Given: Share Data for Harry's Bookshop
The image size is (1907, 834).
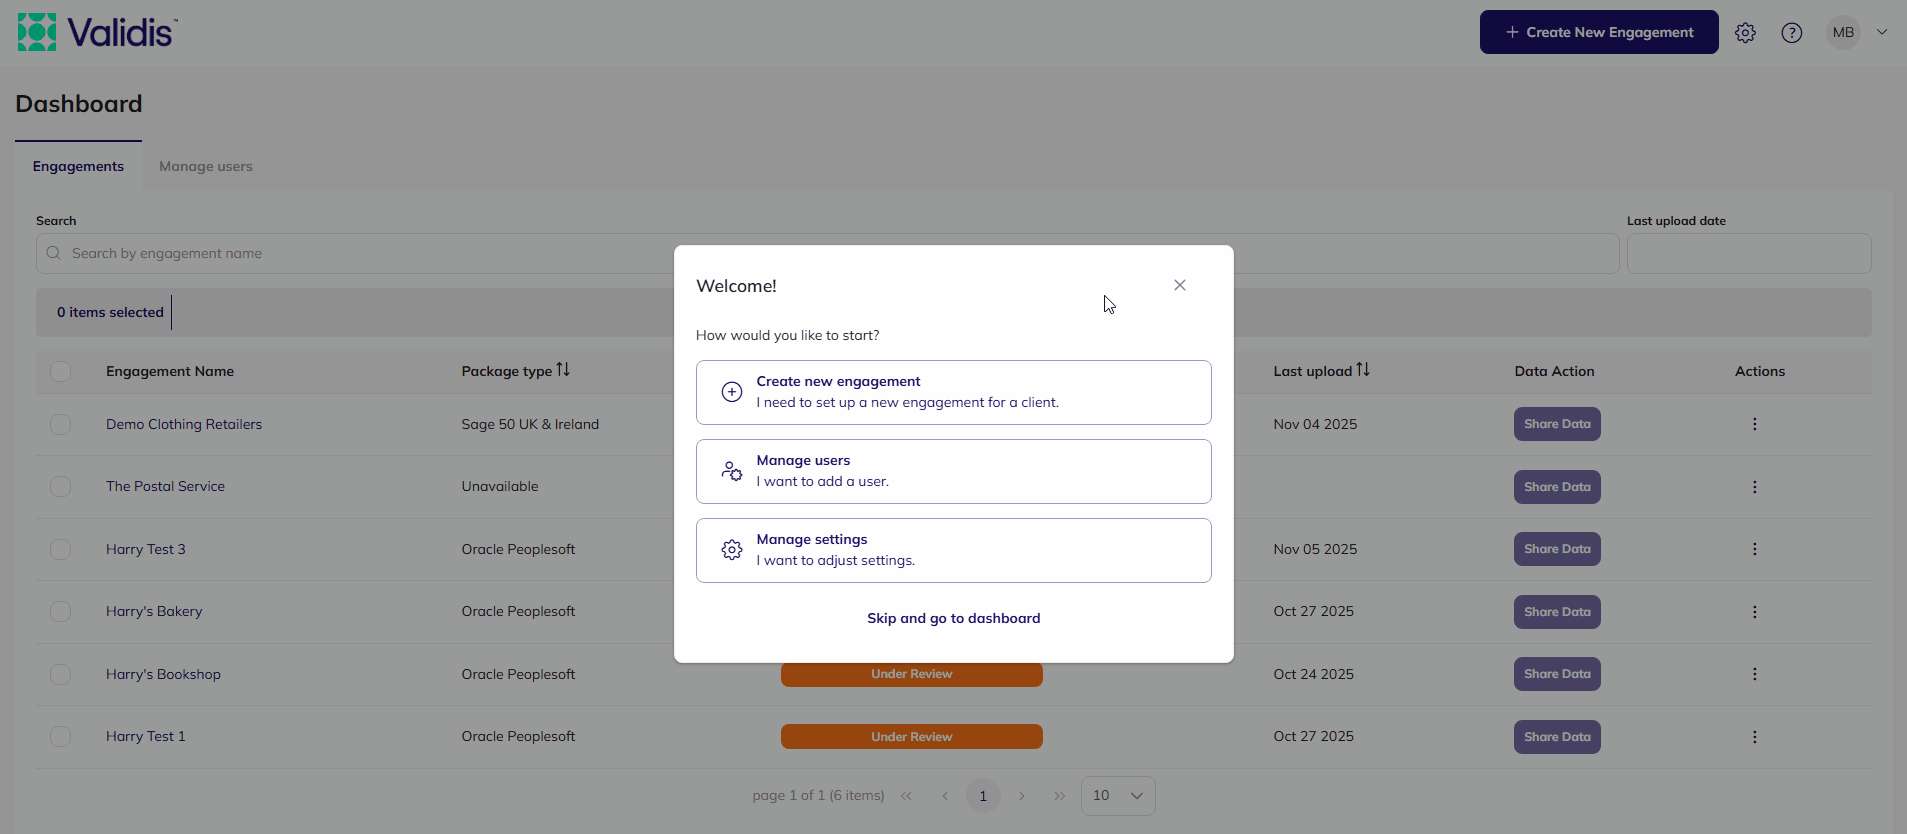Looking at the screenshot, I should point(1557,674).
